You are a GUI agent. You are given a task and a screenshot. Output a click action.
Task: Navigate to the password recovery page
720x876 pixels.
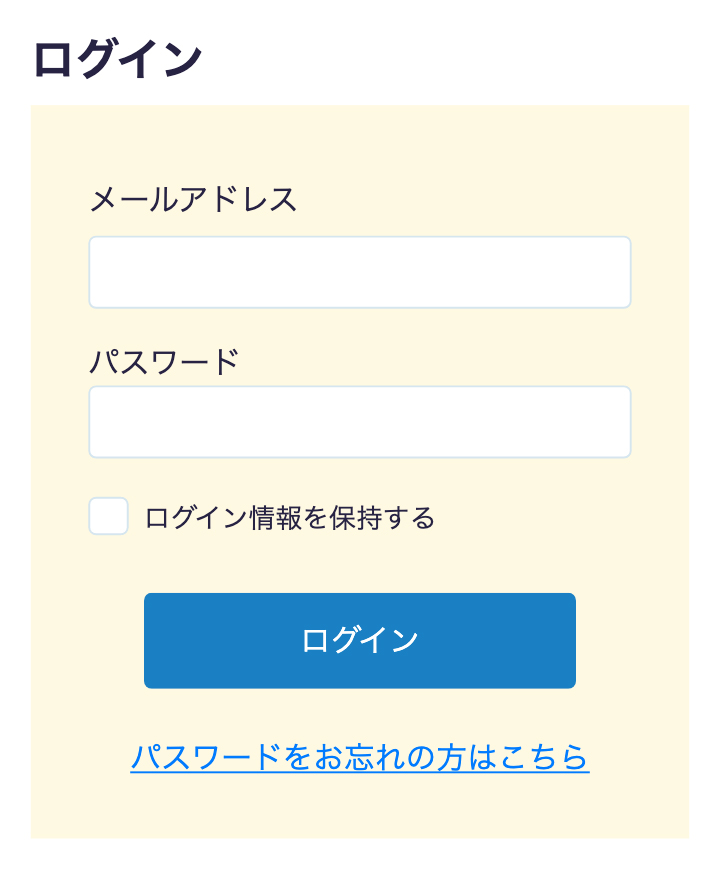point(362,759)
